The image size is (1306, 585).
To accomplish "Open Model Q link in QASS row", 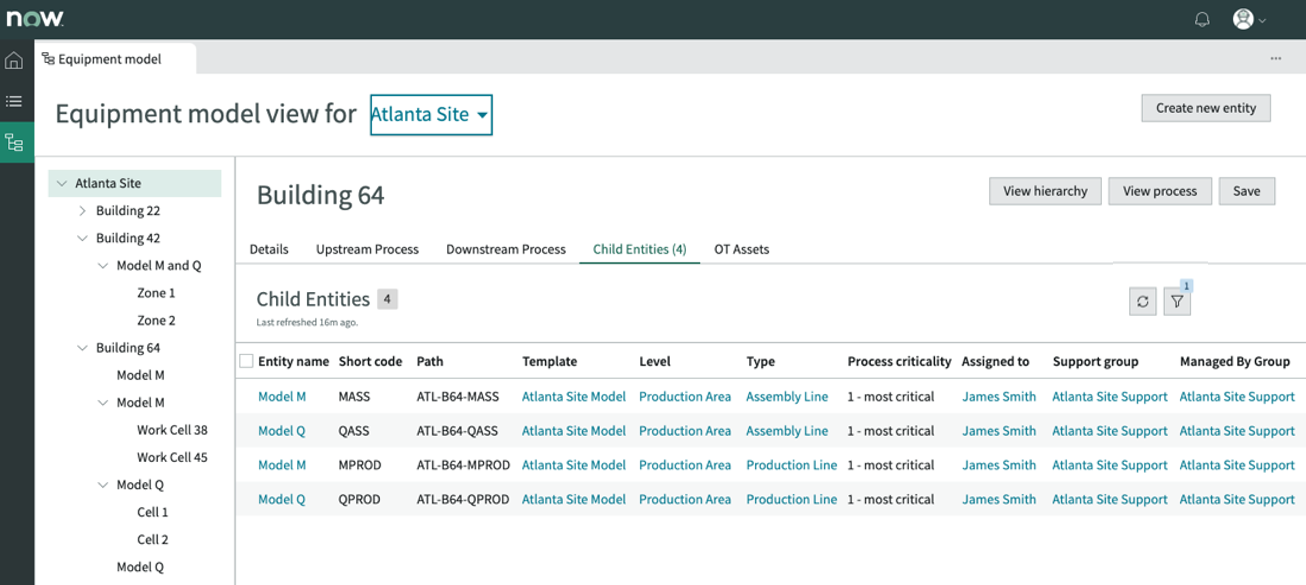I will pos(282,431).
